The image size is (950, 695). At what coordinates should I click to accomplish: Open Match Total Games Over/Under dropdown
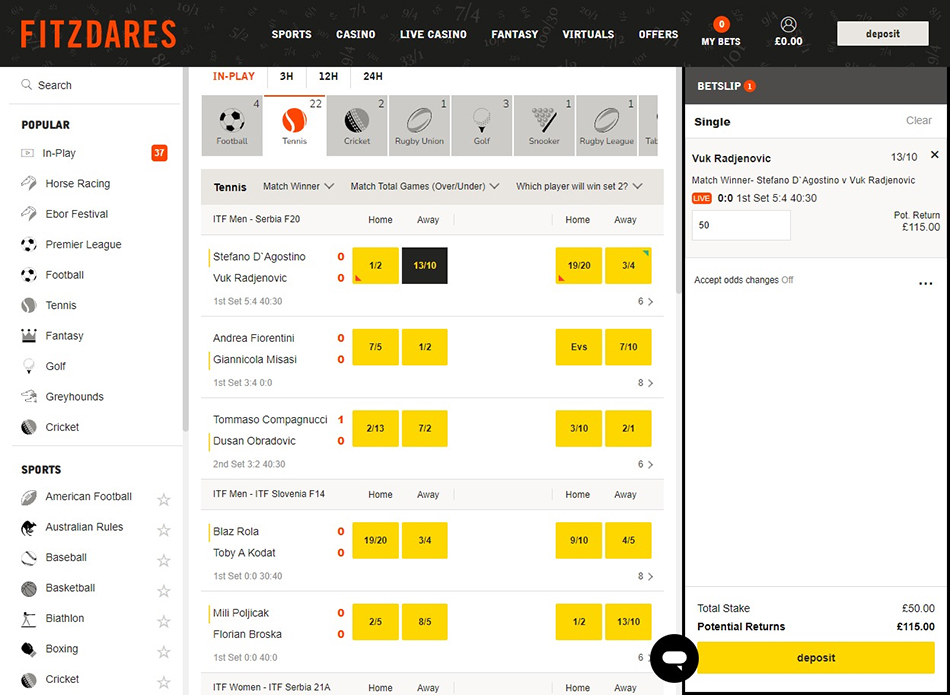(425, 187)
